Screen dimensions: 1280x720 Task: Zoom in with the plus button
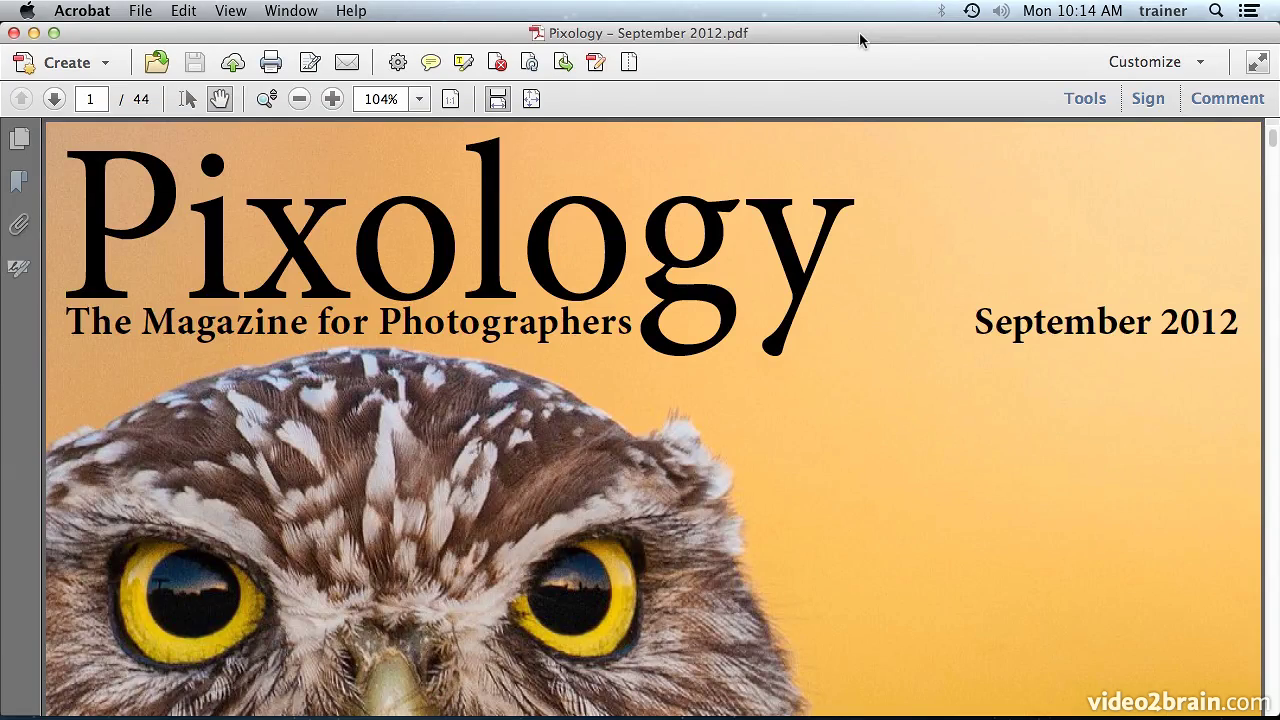pyautogui.click(x=332, y=99)
